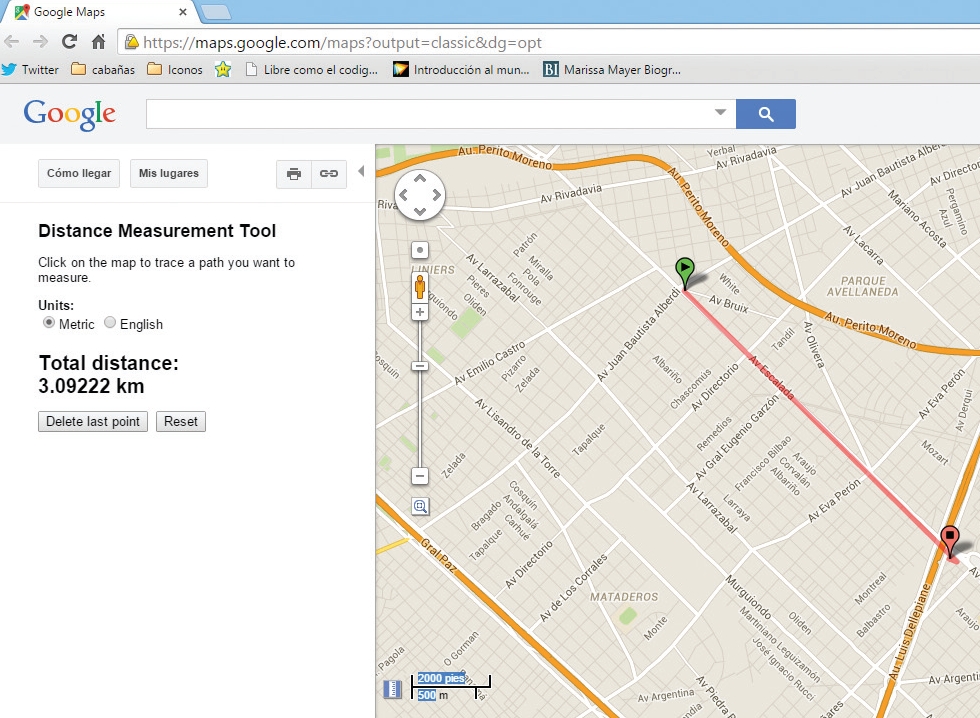Image resolution: width=980 pixels, height=718 pixels.
Task: Click the Google logo
Action: coord(69,114)
